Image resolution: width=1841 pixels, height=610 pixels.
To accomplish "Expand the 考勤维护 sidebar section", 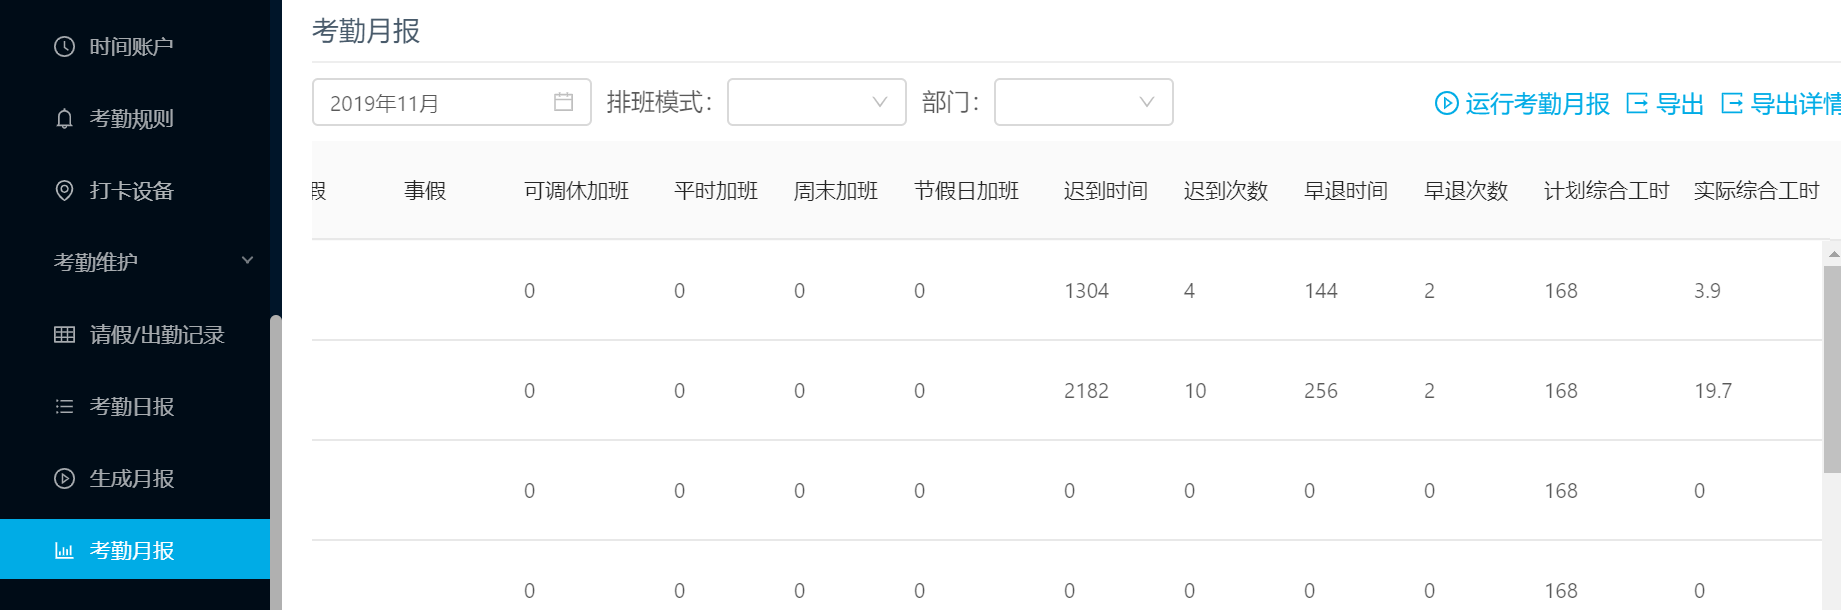I will (135, 262).
